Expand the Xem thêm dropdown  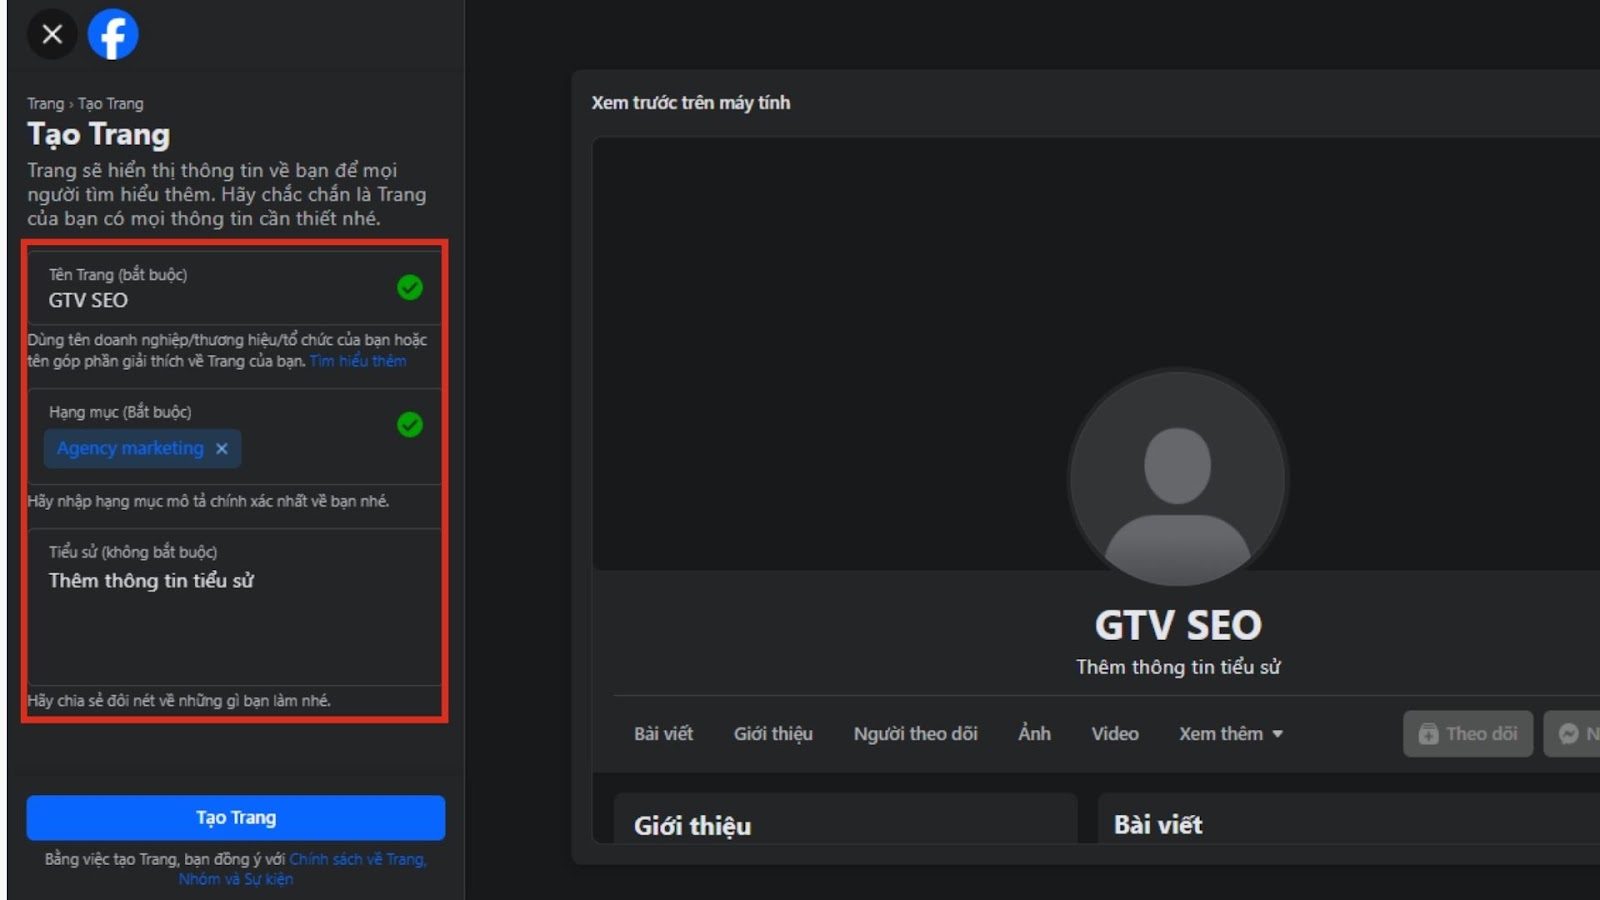1230,734
